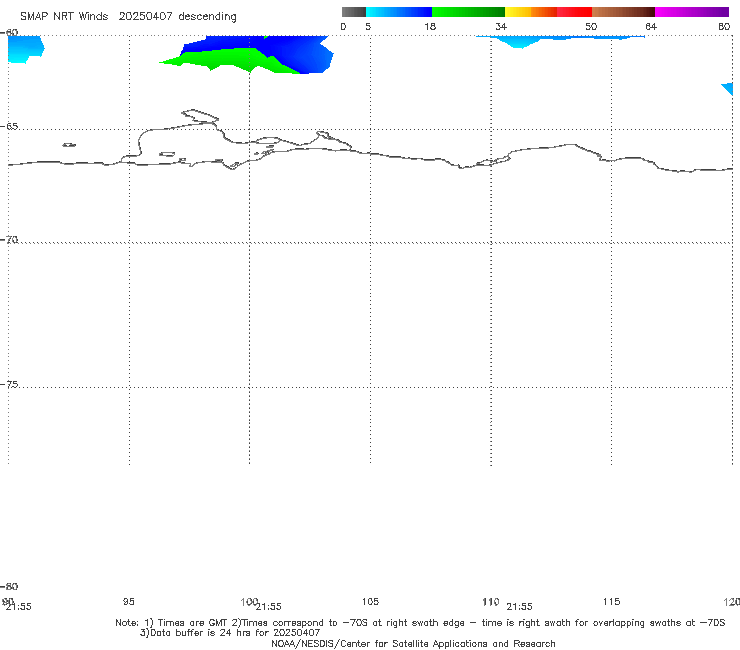Click the longitude label '95'
The height and width of the screenshot is (650, 740).
(128, 601)
